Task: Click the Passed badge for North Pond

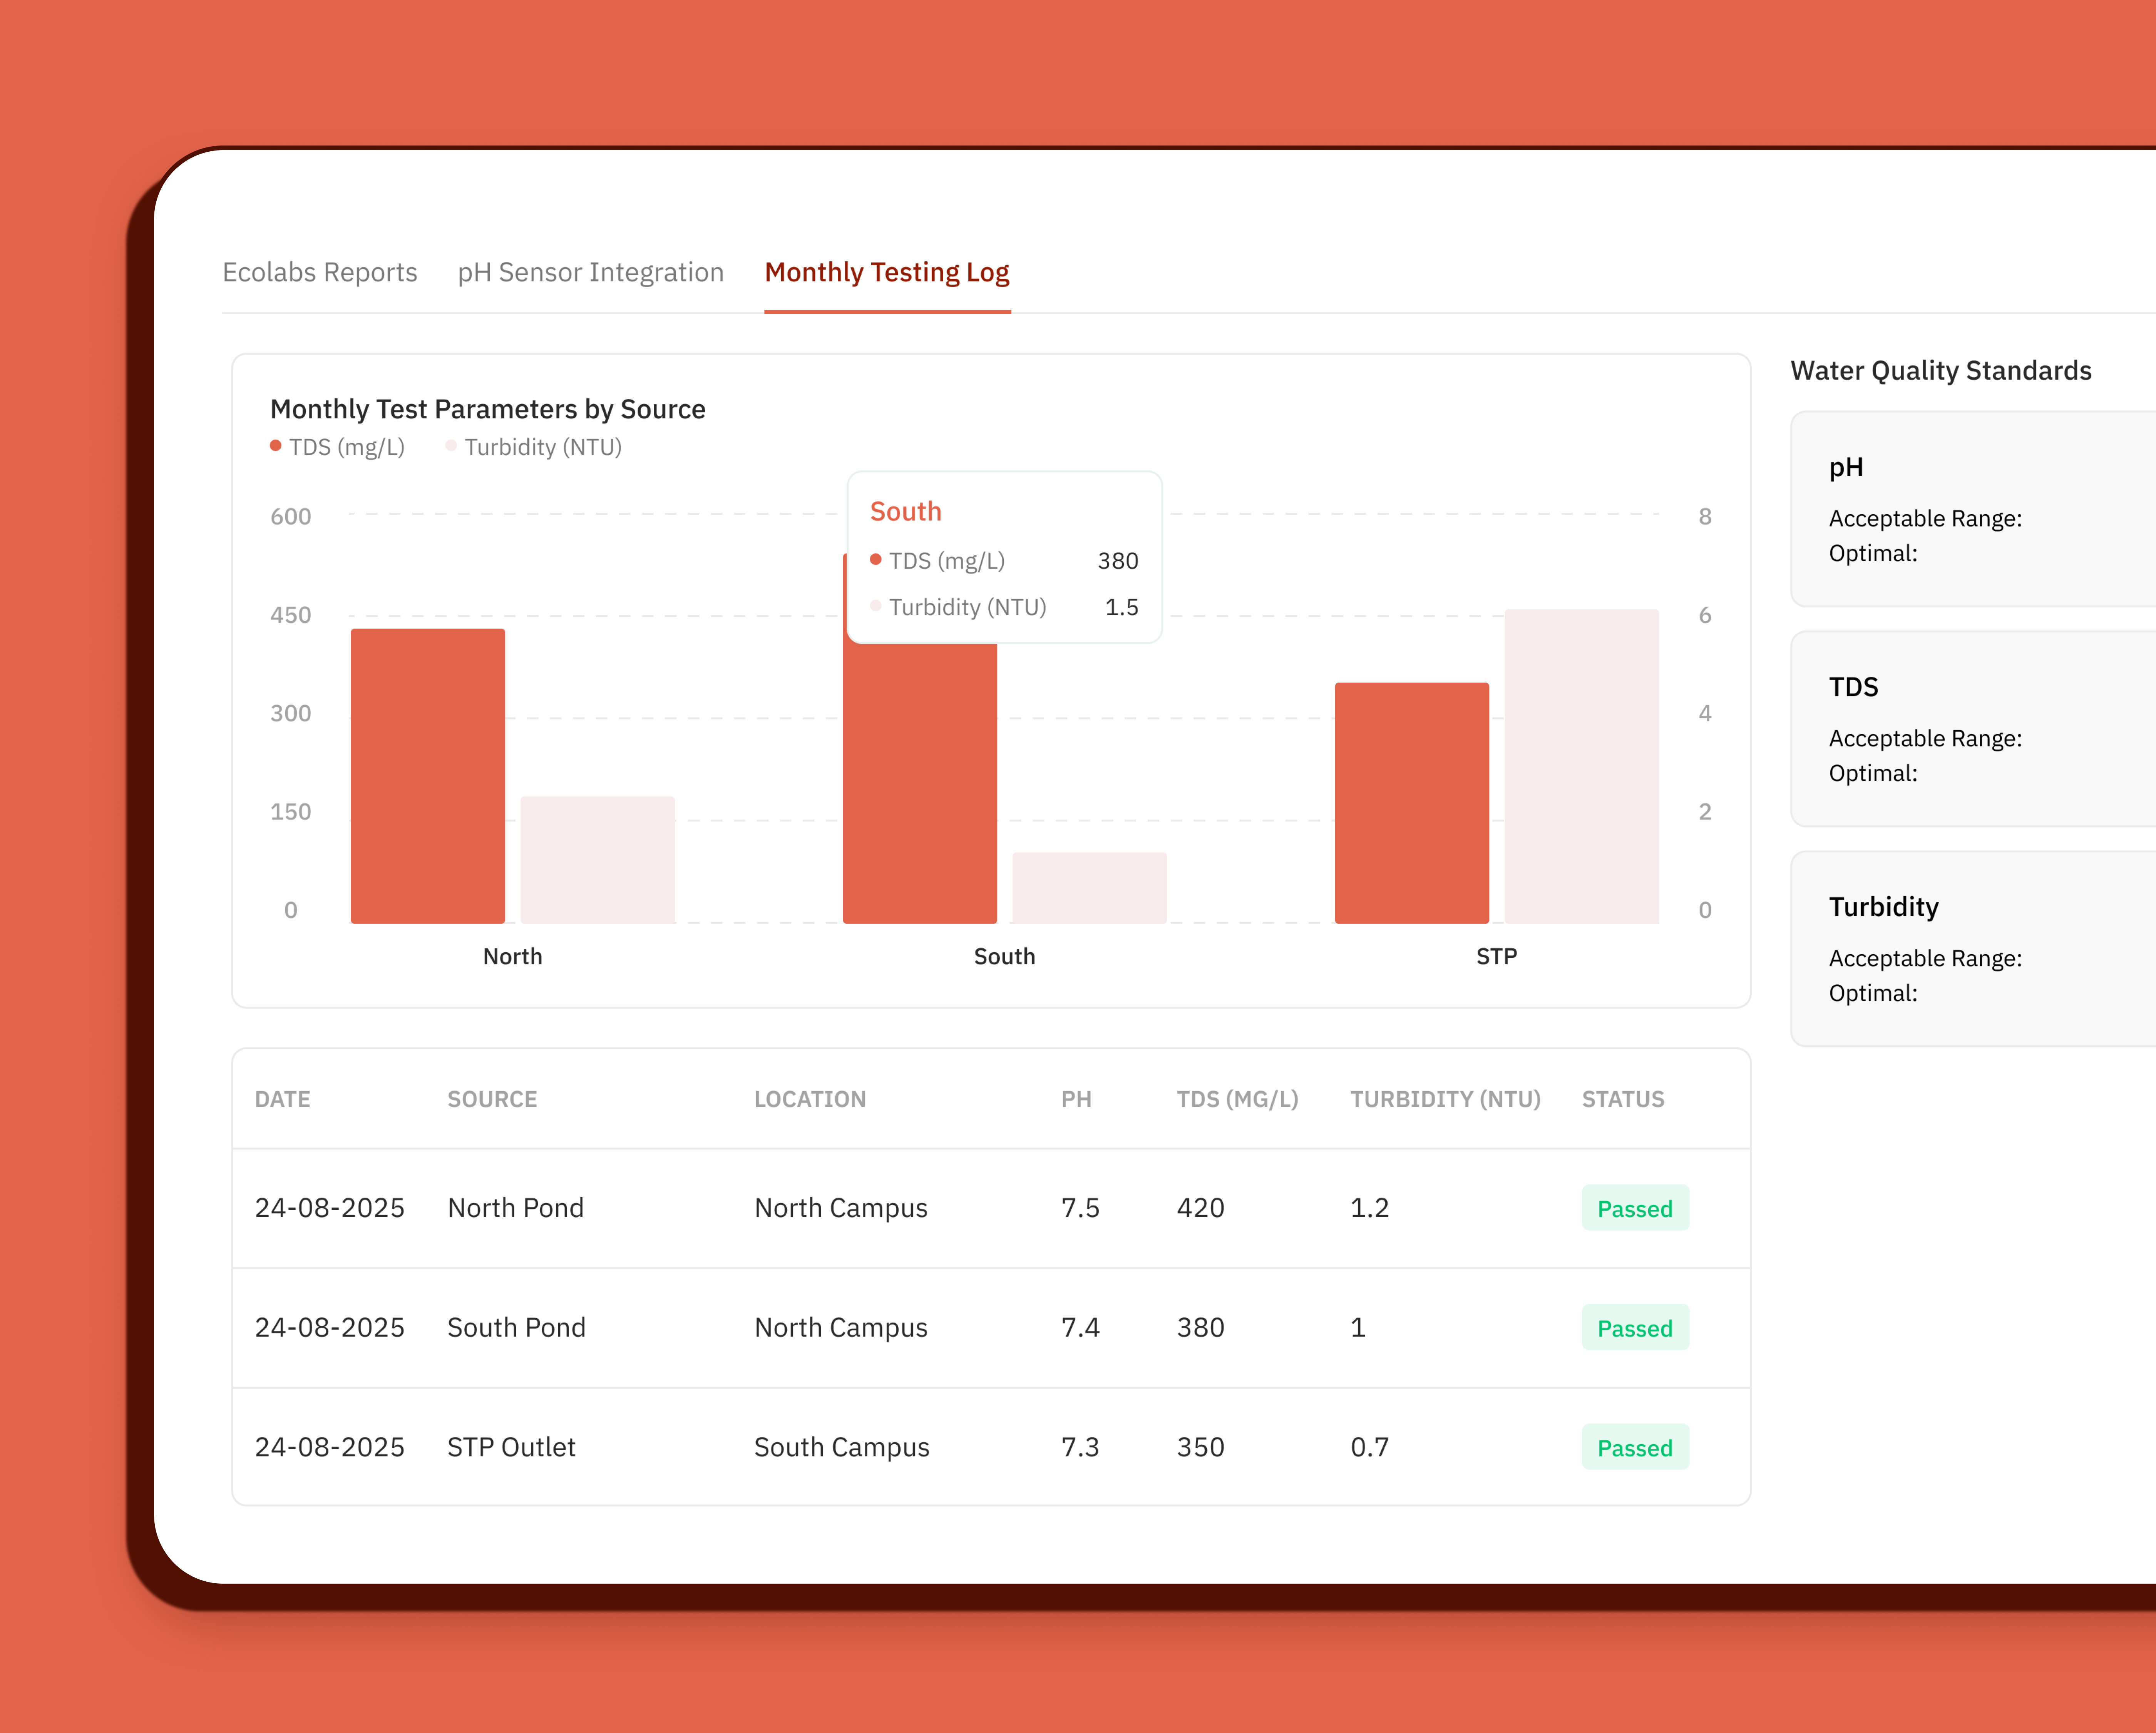Action: [x=1635, y=1208]
